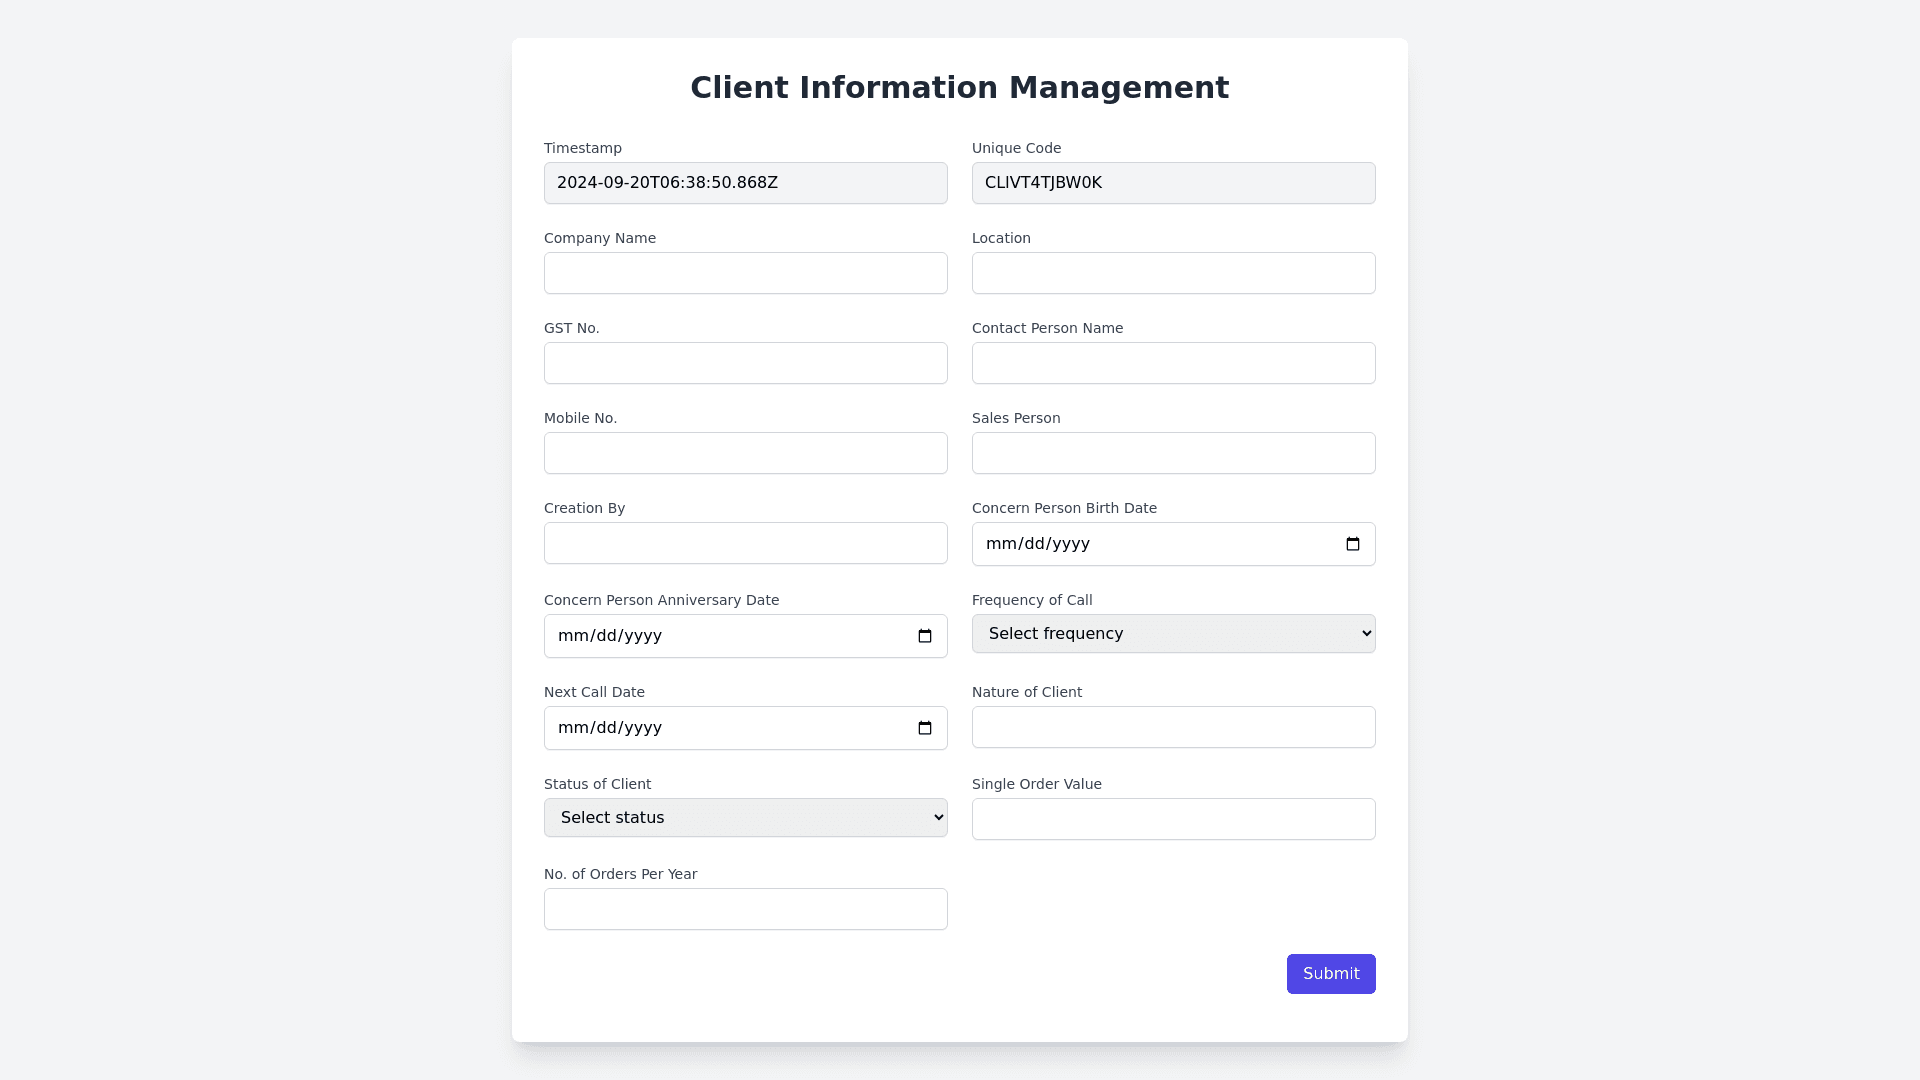
Task: Click the Nature of Client field
Action: coord(1173,727)
